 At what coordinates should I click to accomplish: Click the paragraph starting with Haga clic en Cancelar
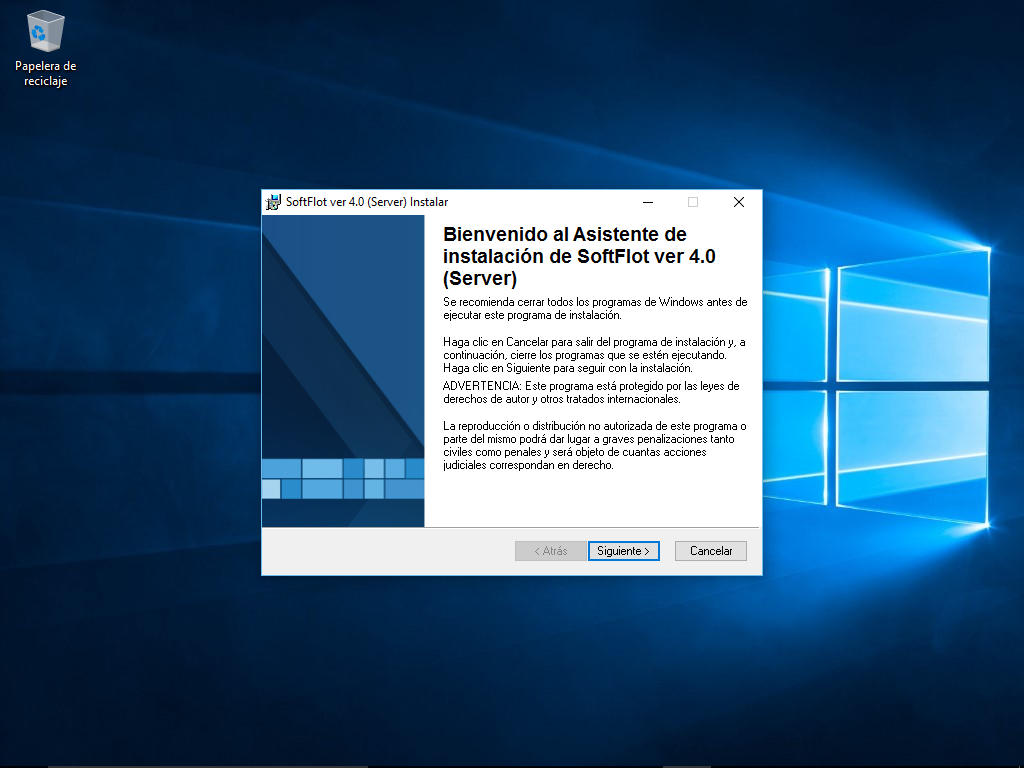click(594, 355)
